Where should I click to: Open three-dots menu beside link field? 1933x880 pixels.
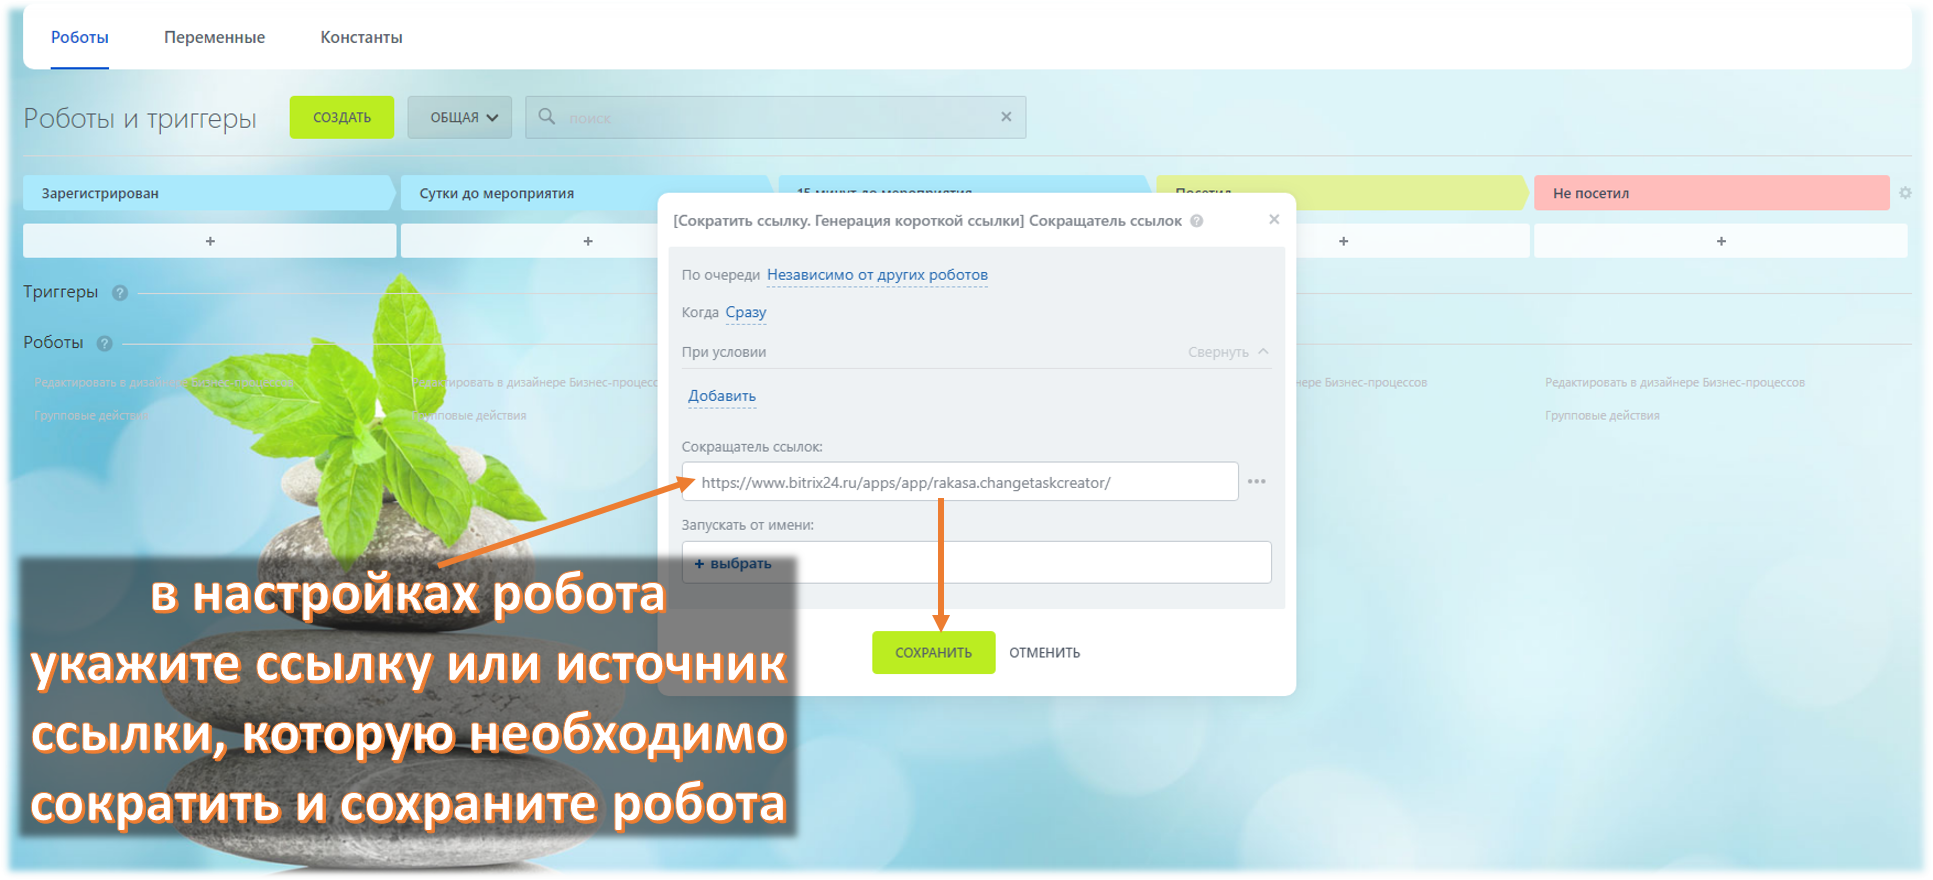1257,482
